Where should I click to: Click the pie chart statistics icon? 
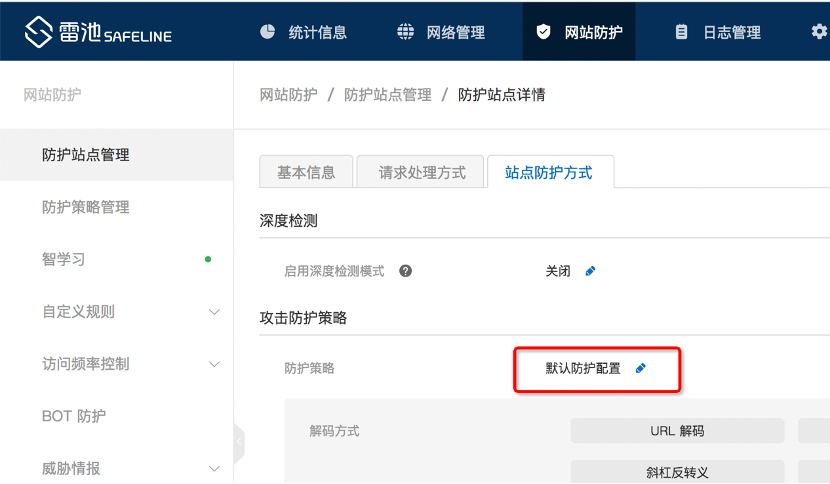click(267, 31)
